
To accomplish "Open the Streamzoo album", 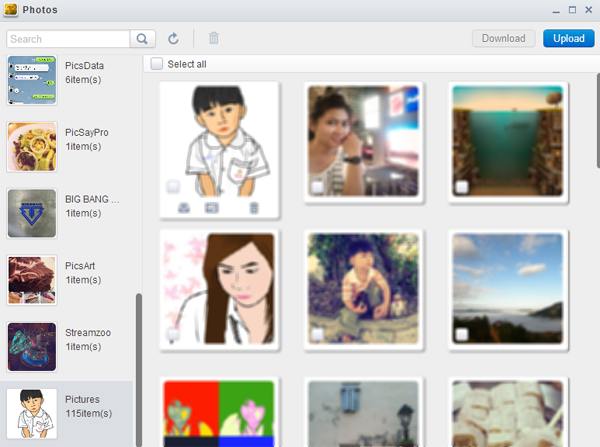I will (67, 347).
